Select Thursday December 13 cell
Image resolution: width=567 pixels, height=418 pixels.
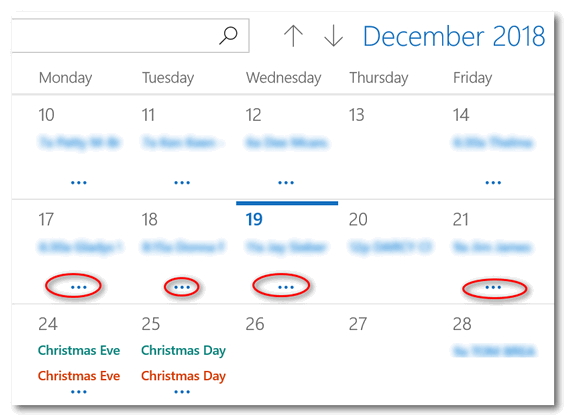391,147
